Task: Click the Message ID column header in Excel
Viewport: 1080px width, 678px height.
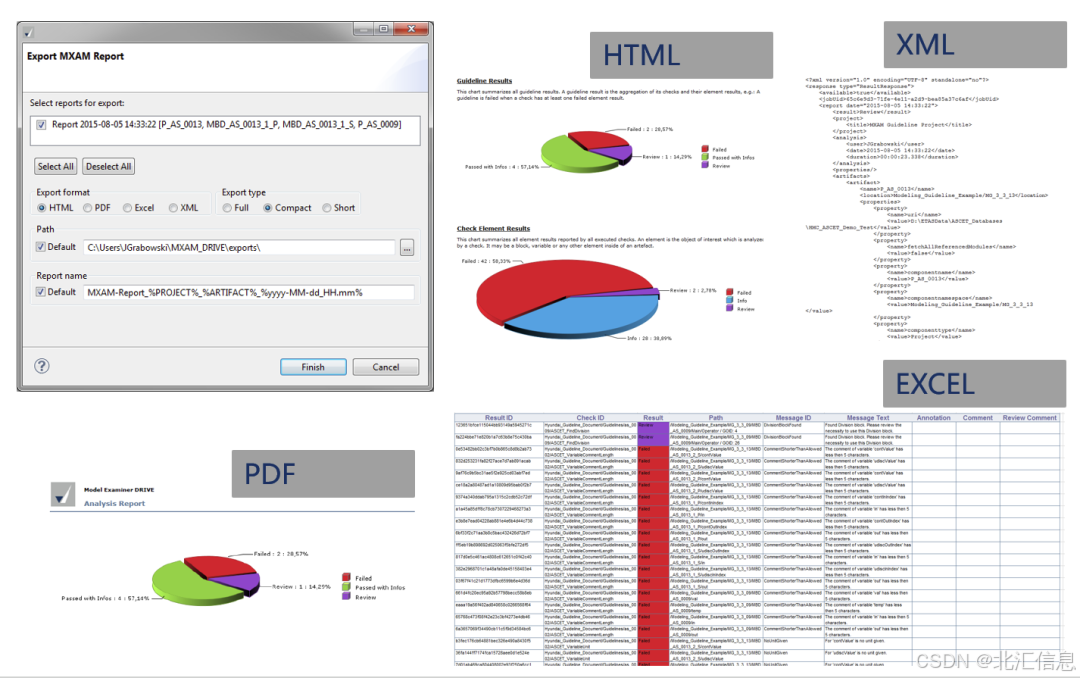Action: pyautogui.click(x=793, y=418)
